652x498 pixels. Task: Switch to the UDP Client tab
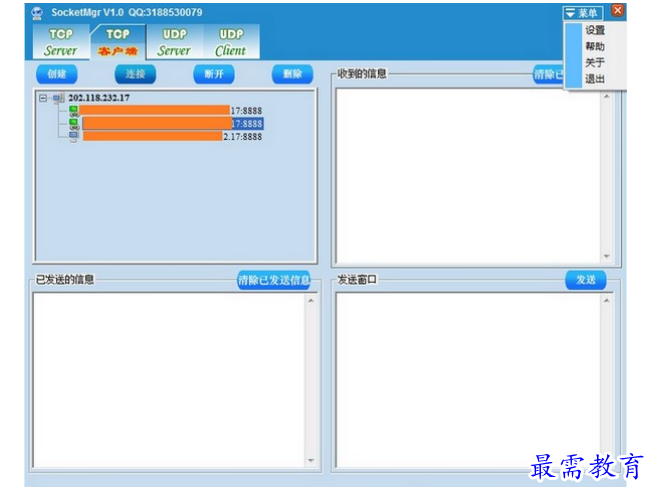pyautogui.click(x=231, y=42)
